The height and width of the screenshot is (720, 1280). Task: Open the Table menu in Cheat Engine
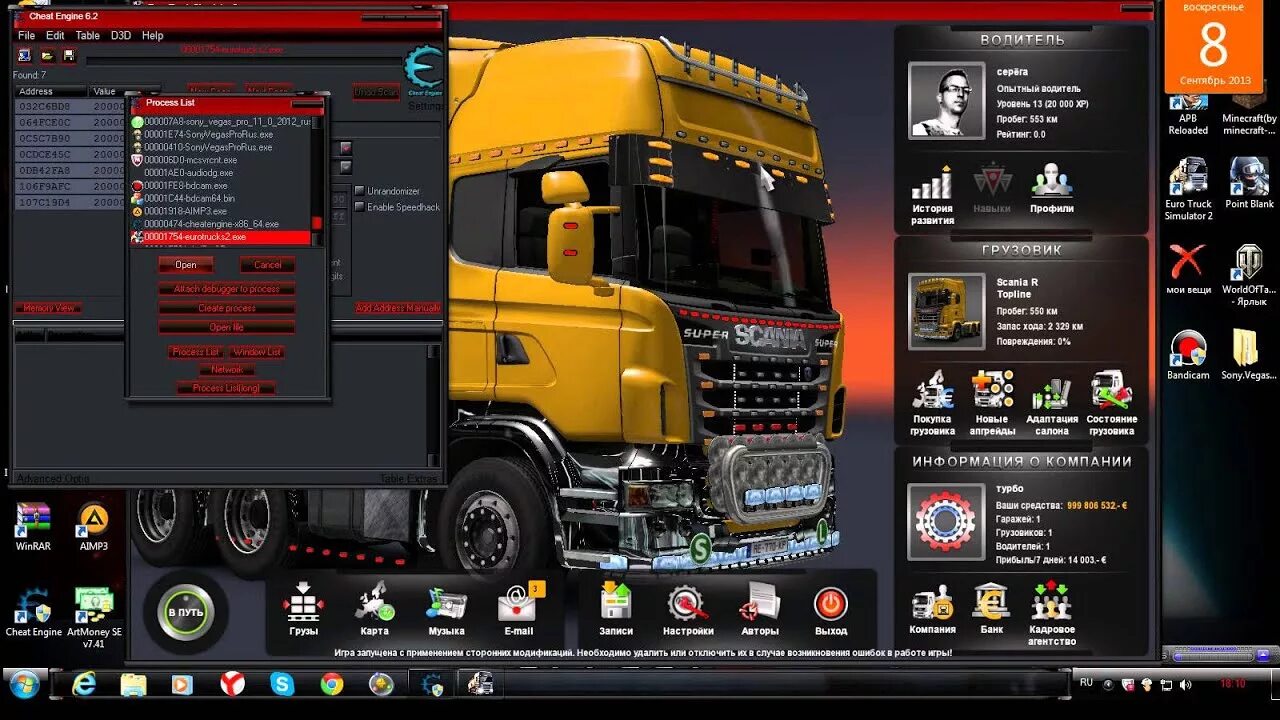point(88,35)
